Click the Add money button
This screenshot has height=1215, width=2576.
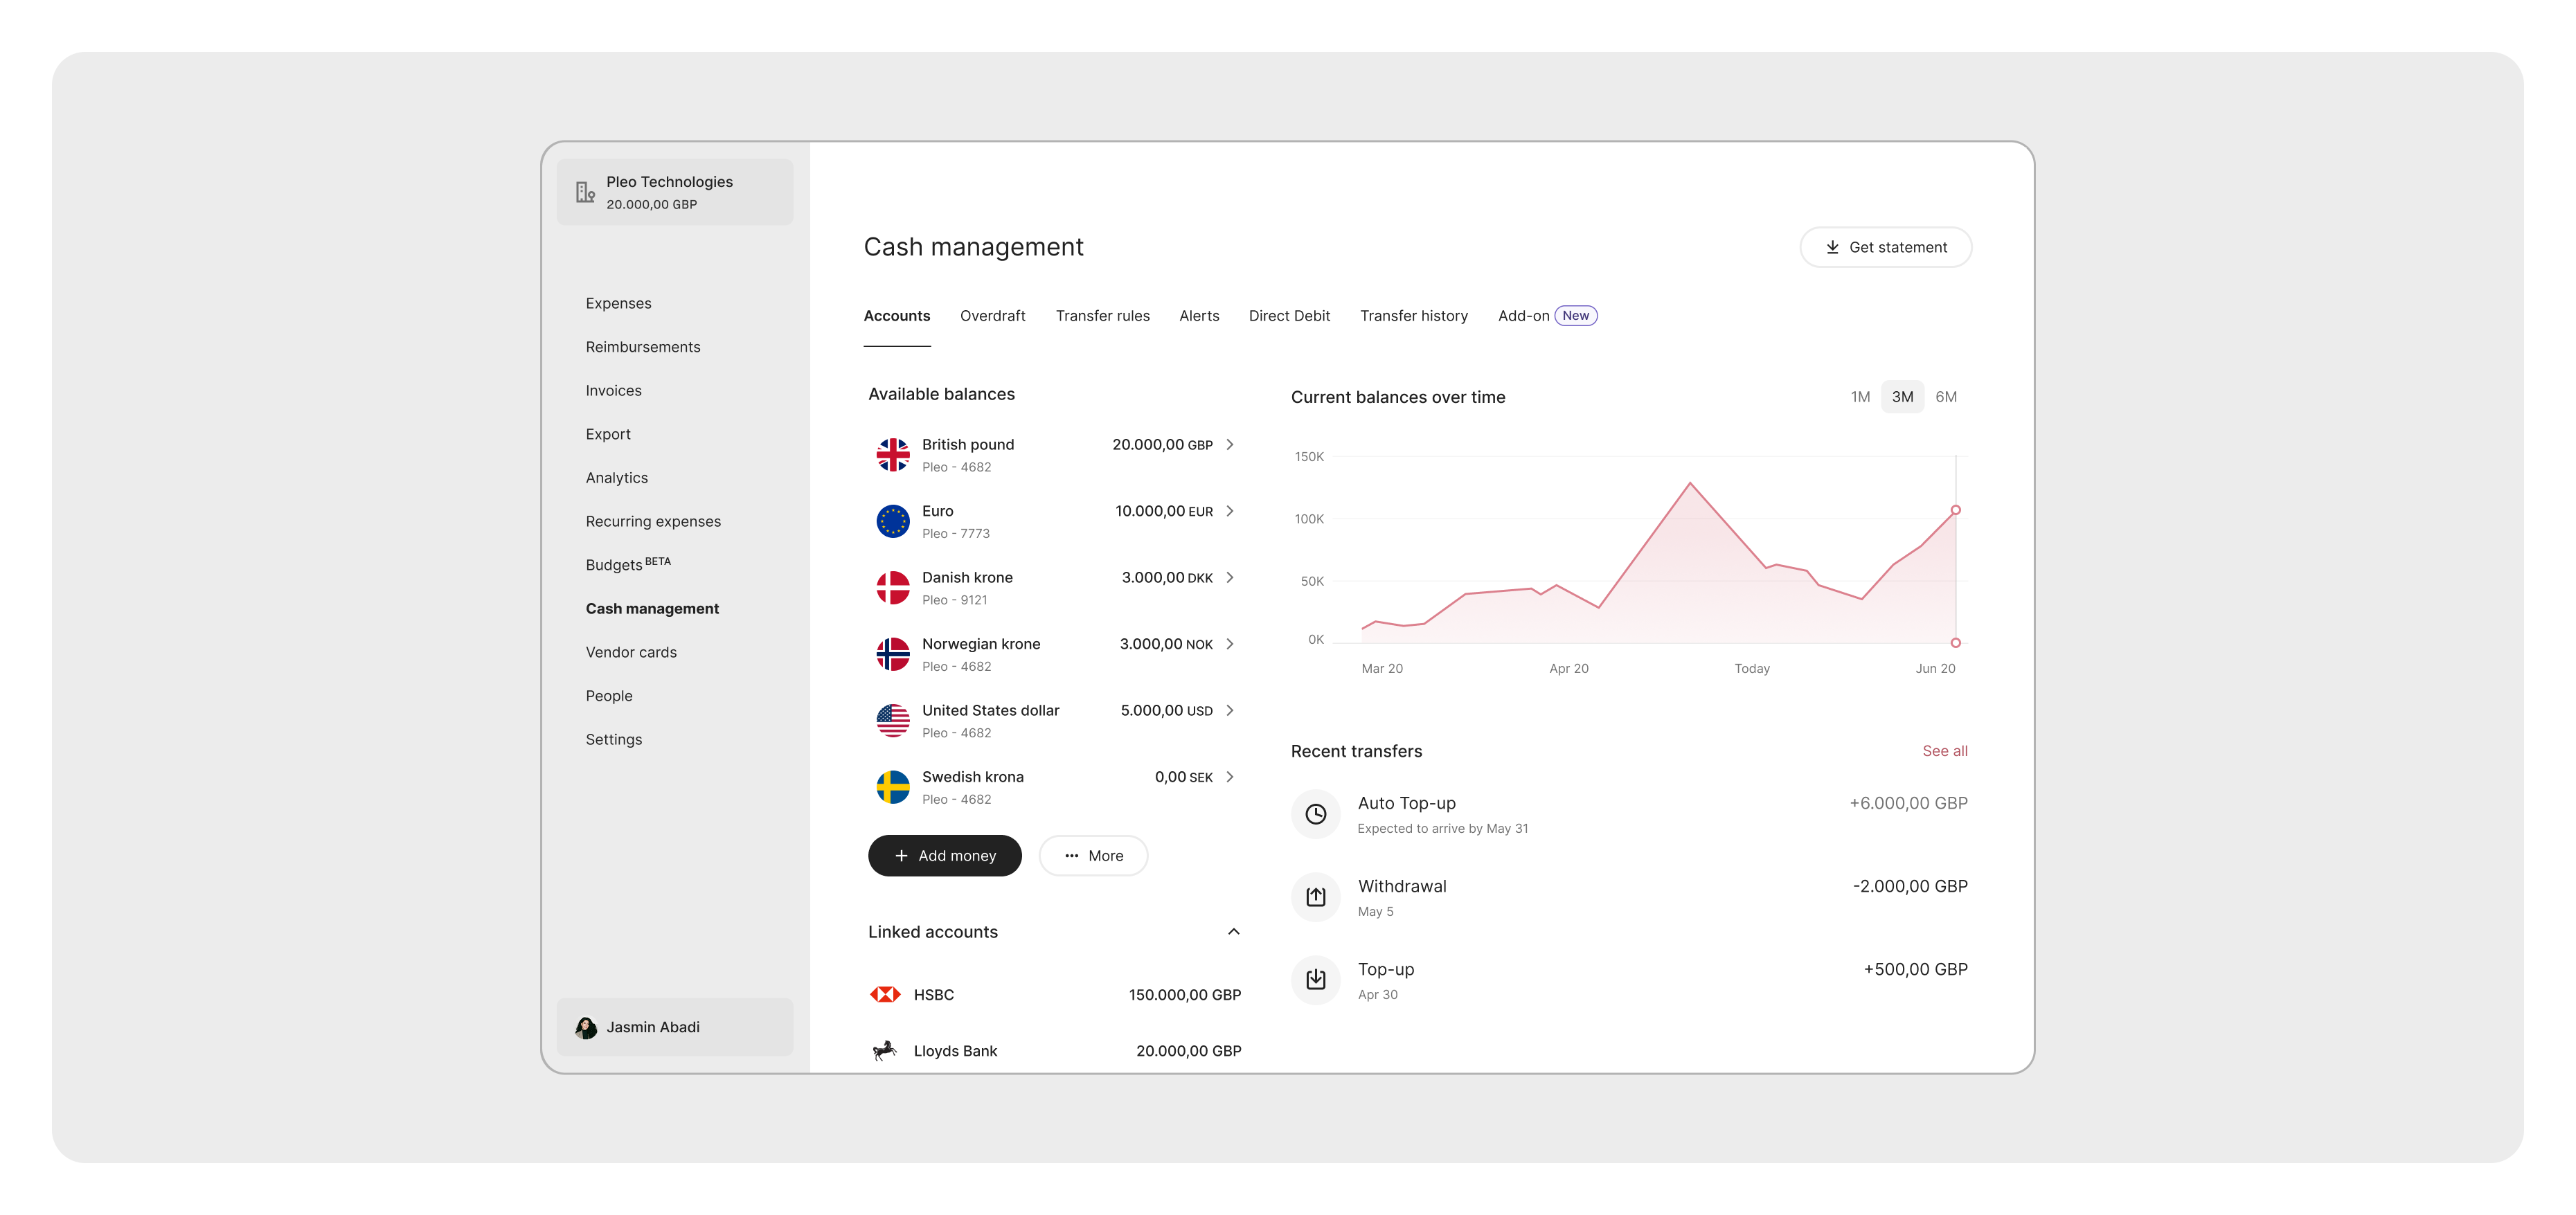944,856
